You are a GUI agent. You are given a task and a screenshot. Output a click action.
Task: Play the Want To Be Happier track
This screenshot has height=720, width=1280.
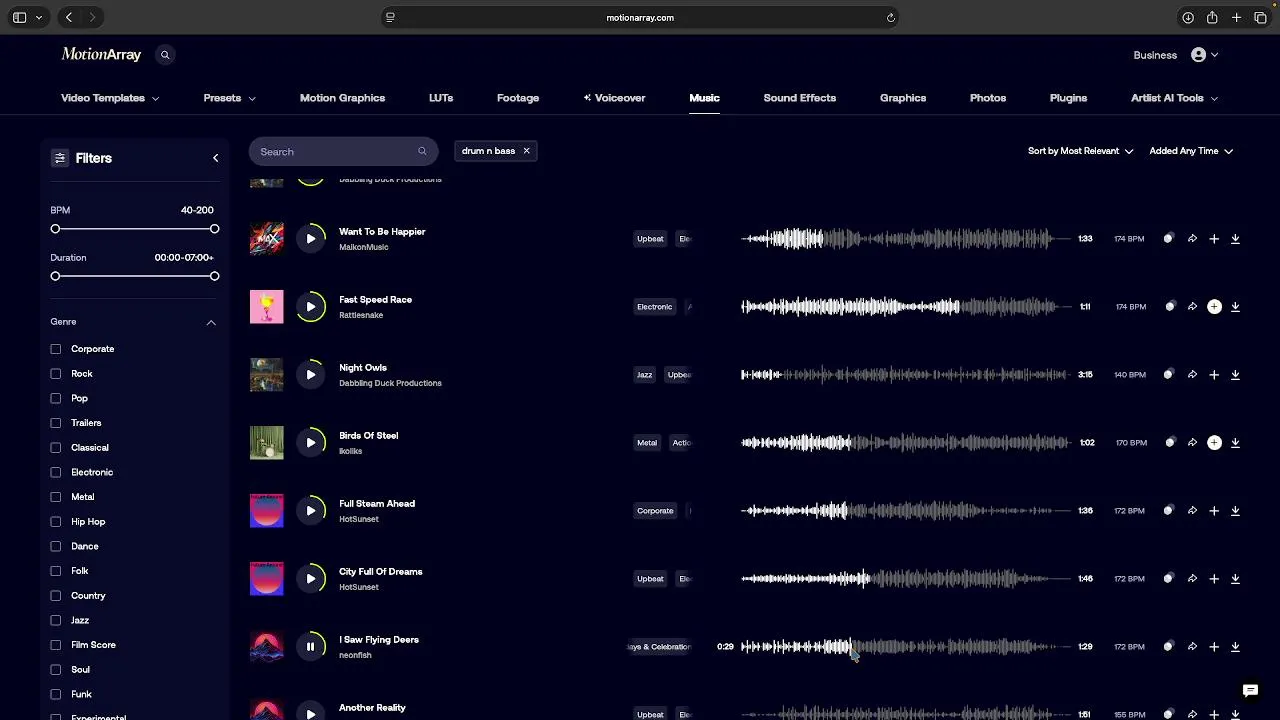310,239
